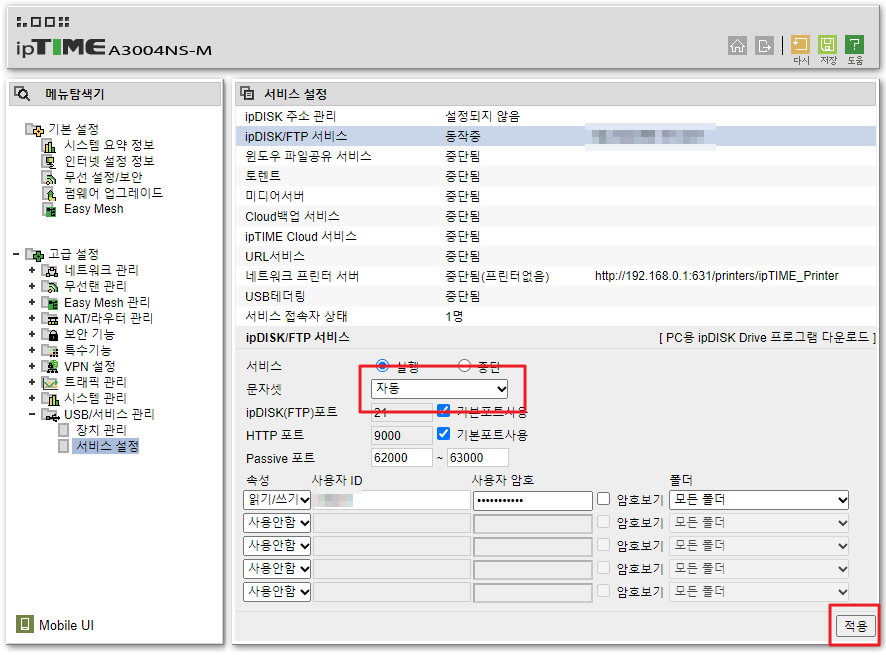This screenshot has height=655, width=886.
Task: Toggle 기본포트사용 for ipDISK(FTP) port
Action: tap(444, 410)
